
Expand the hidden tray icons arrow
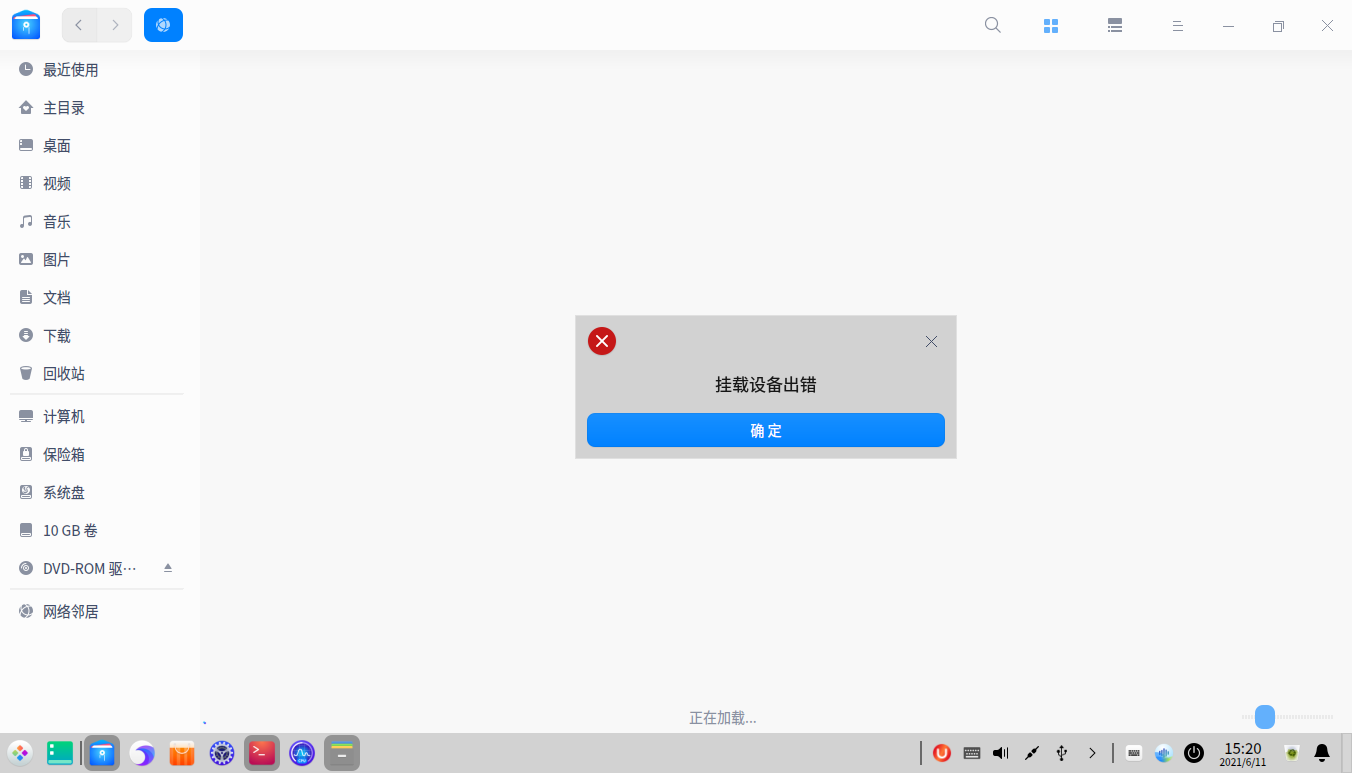[x=1092, y=753]
